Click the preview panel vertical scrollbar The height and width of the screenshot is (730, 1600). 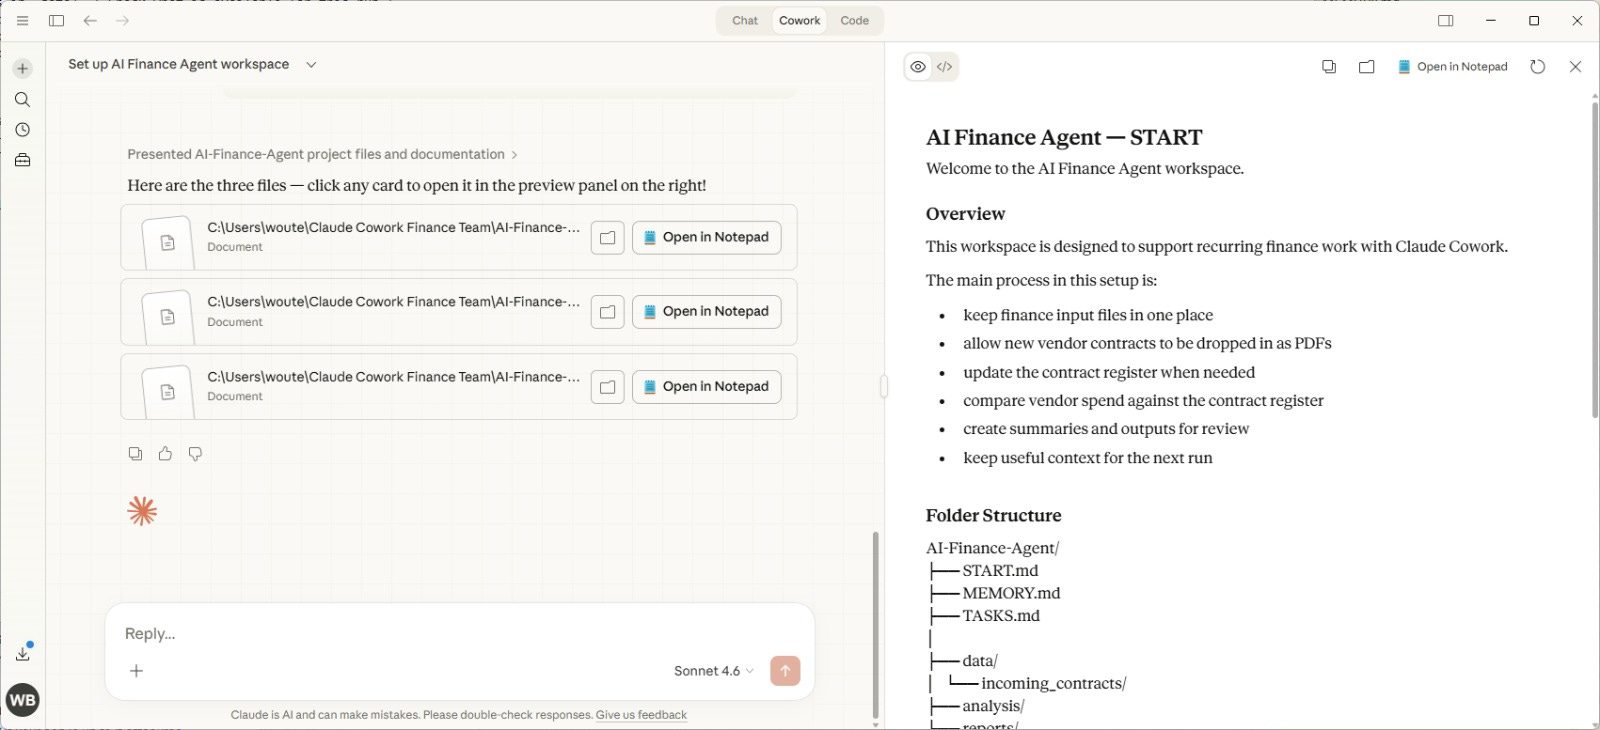coord(1595,259)
